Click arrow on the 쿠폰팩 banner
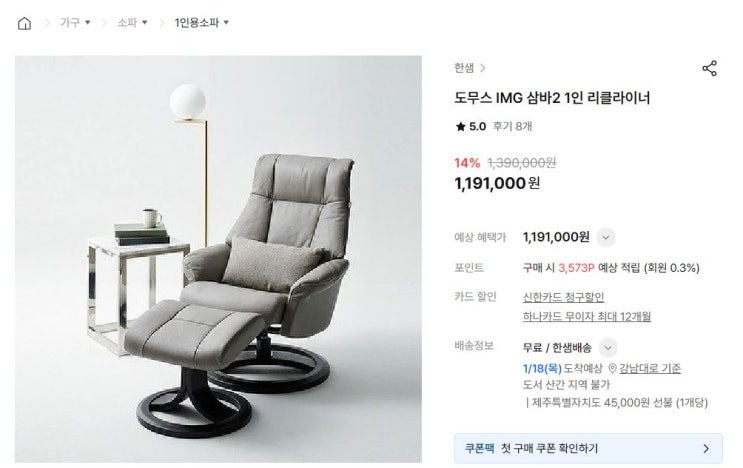The width and height of the screenshot is (743, 468). [x=706, y=448]
